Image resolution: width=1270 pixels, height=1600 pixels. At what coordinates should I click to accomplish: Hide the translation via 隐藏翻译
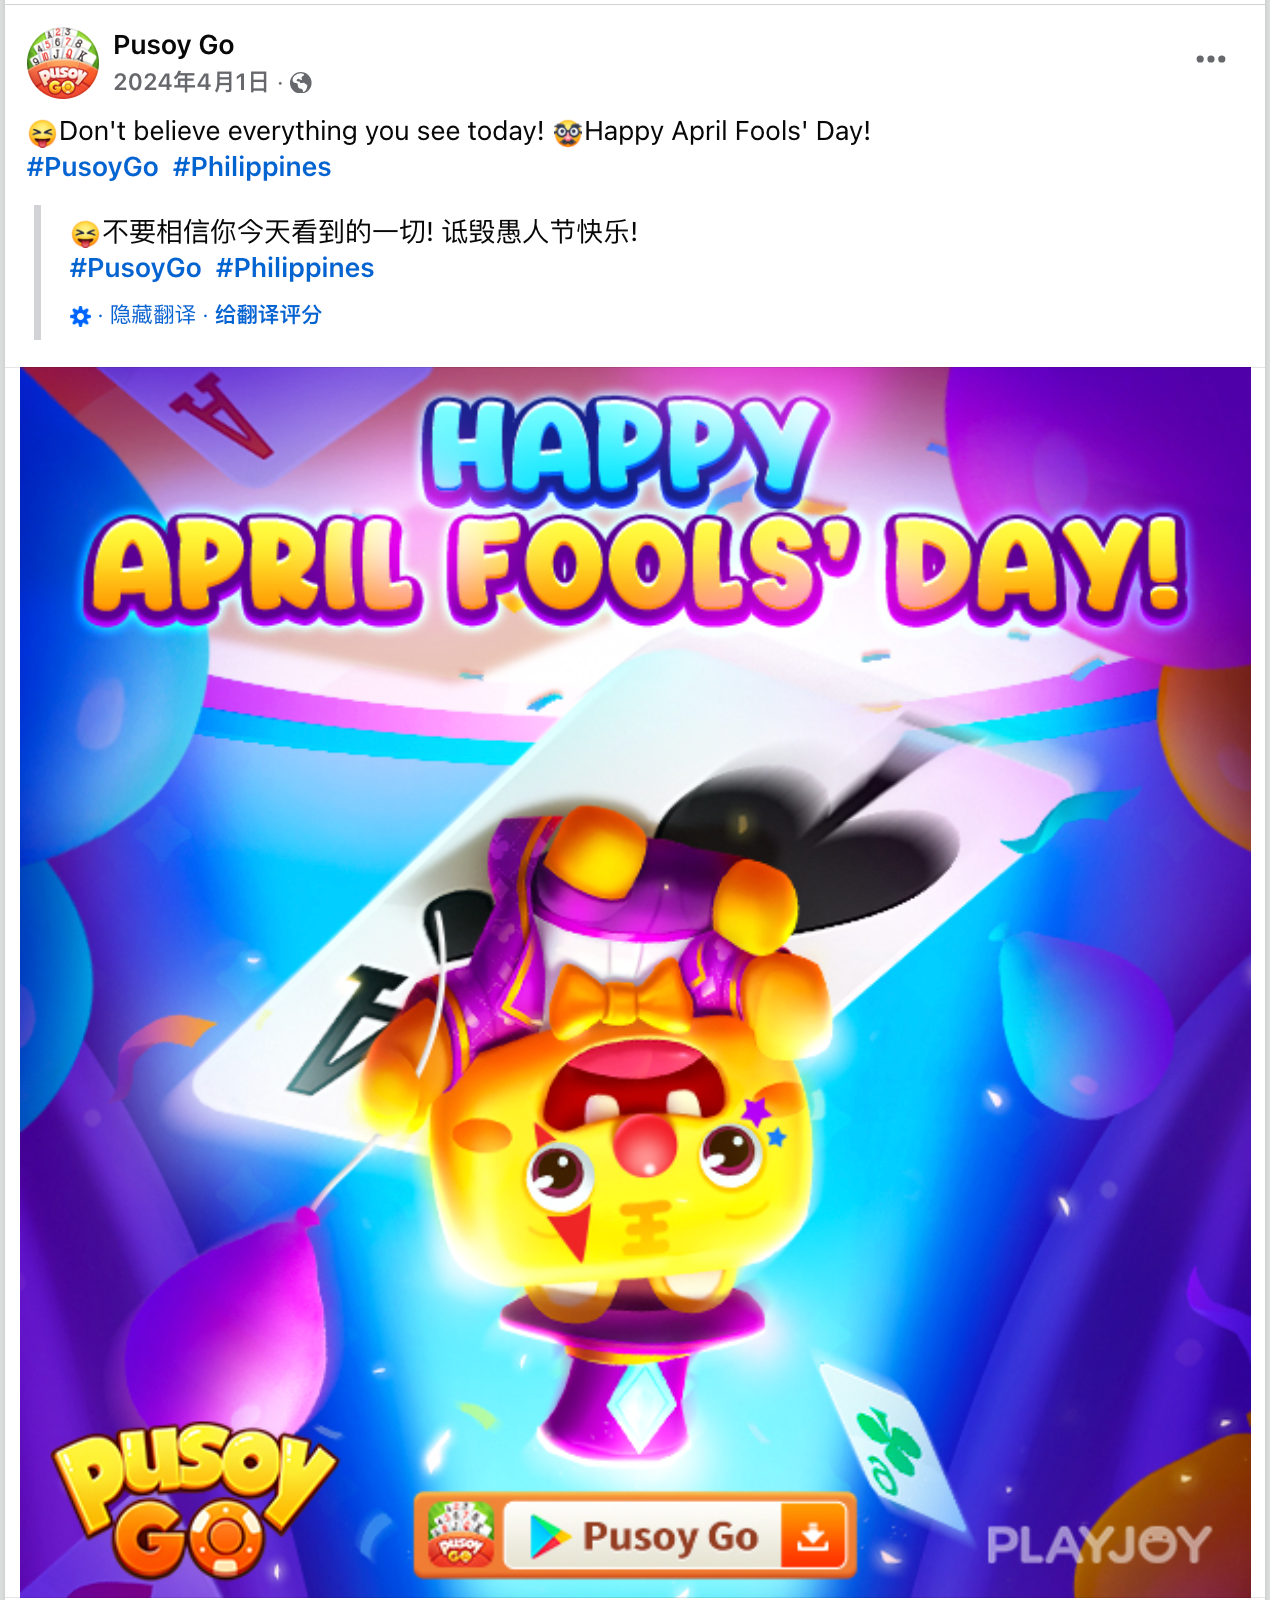point(153,315)
